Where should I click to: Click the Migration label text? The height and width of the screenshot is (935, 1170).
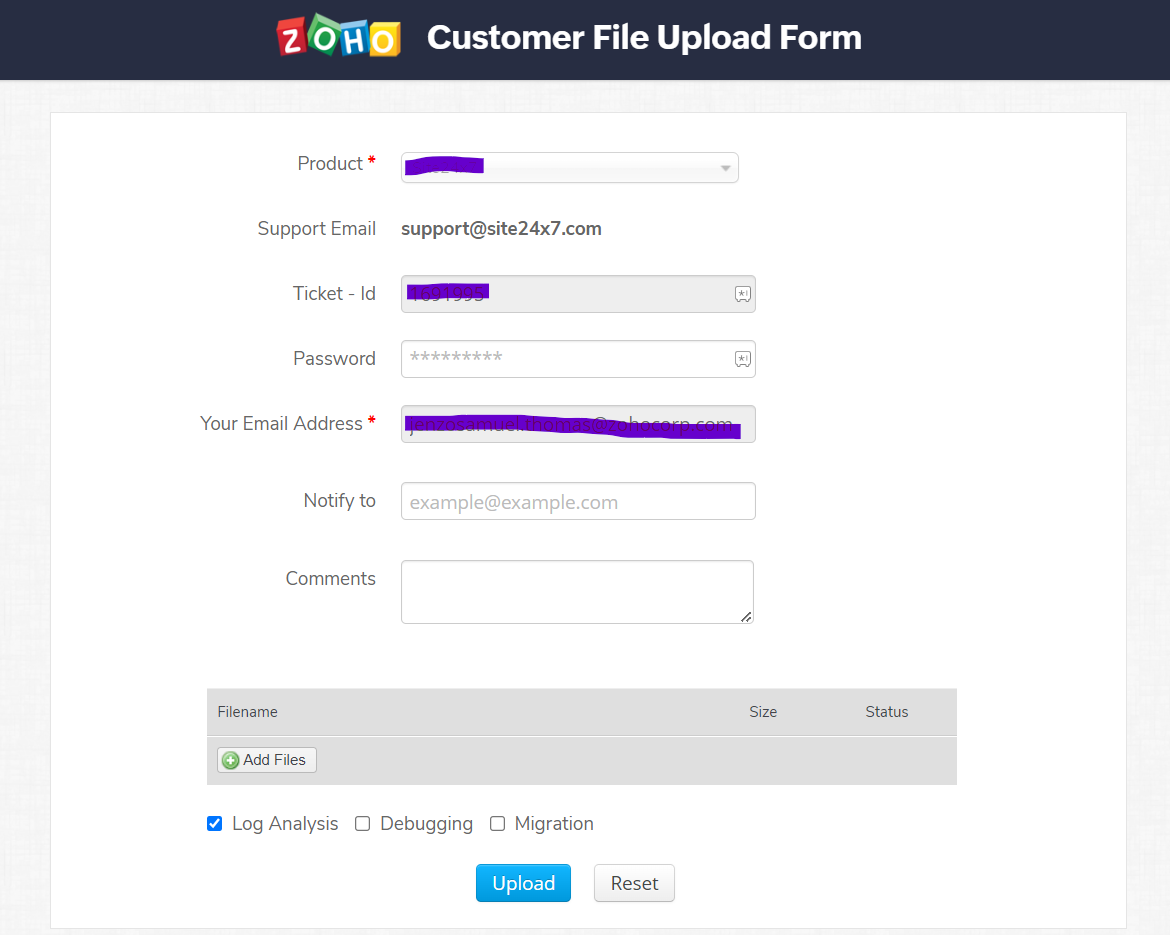(554, 824)
